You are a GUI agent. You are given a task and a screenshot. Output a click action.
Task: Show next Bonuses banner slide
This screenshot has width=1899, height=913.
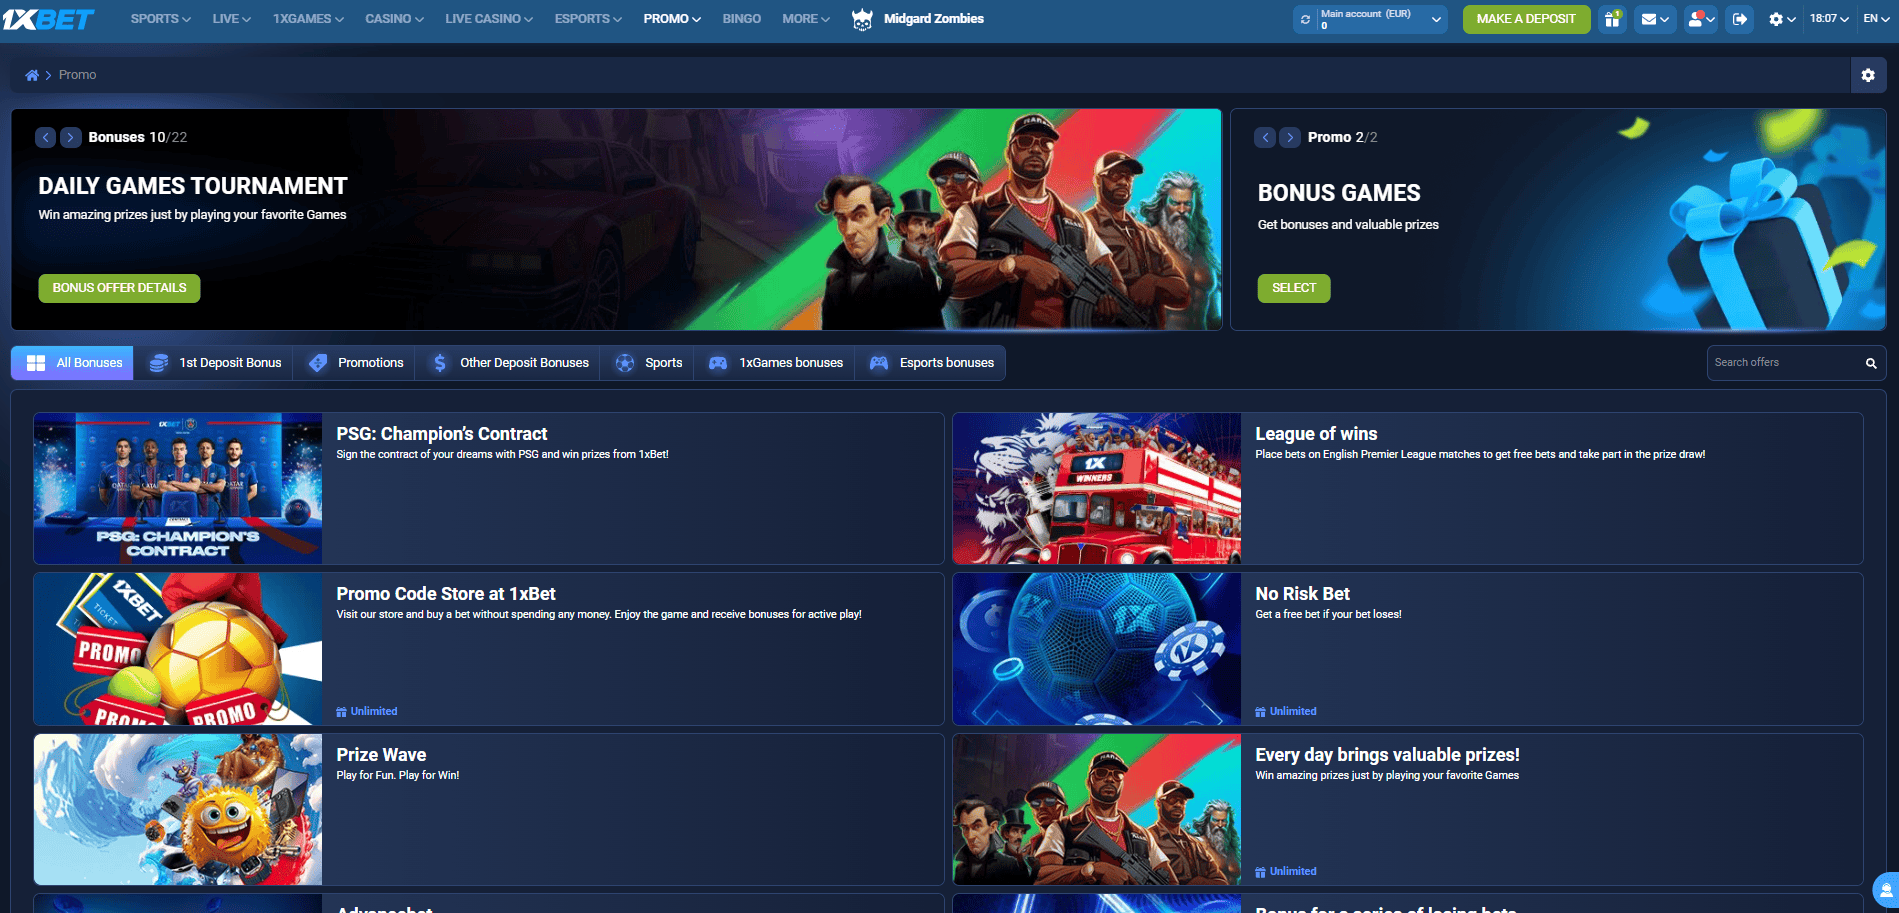click(x=70, y=138)
